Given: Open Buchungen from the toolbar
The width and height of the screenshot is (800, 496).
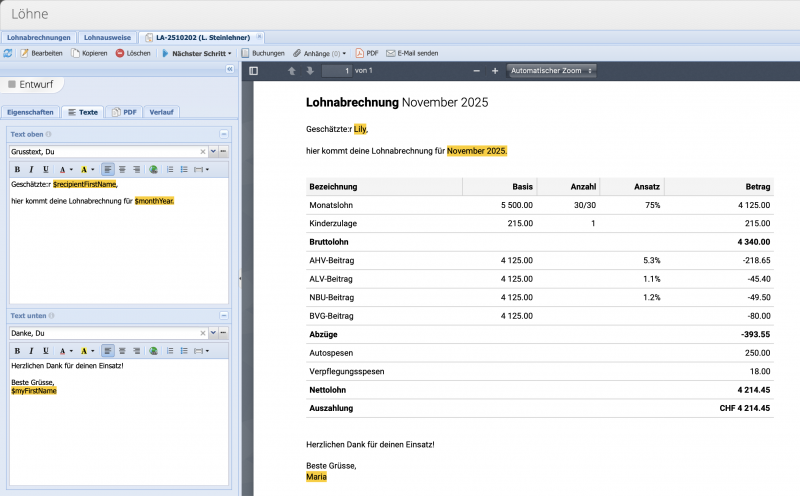Looking at the screenshot, I should click(x=263, y=53).
